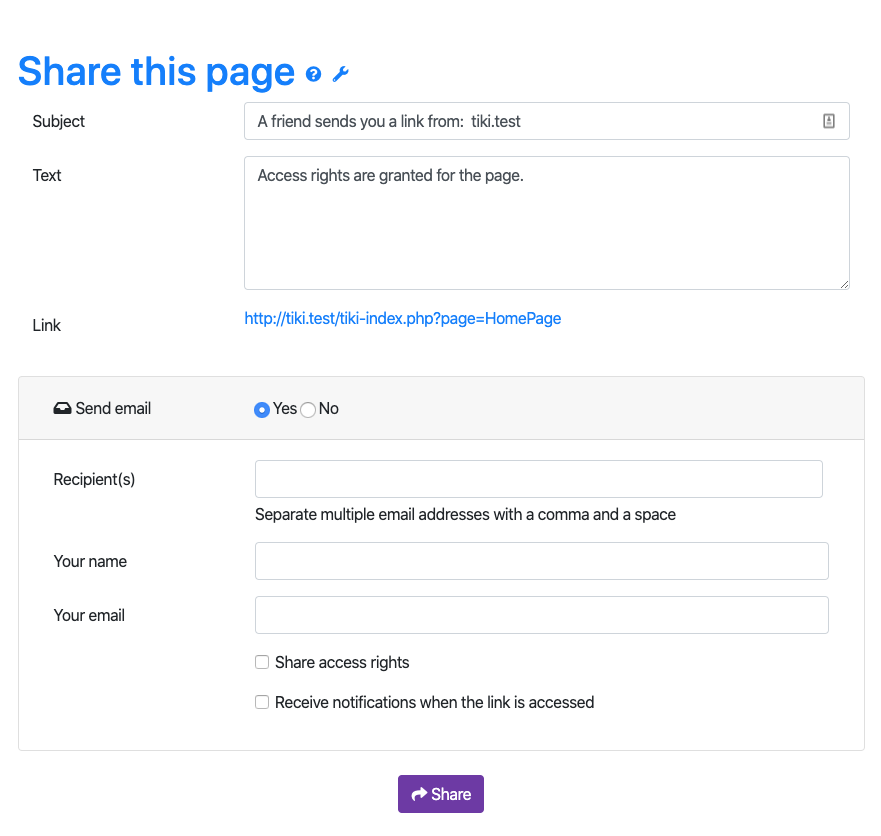881x836 pixels.
Task: Click the wrench settings icon beside the title
Action: point(340,74)
